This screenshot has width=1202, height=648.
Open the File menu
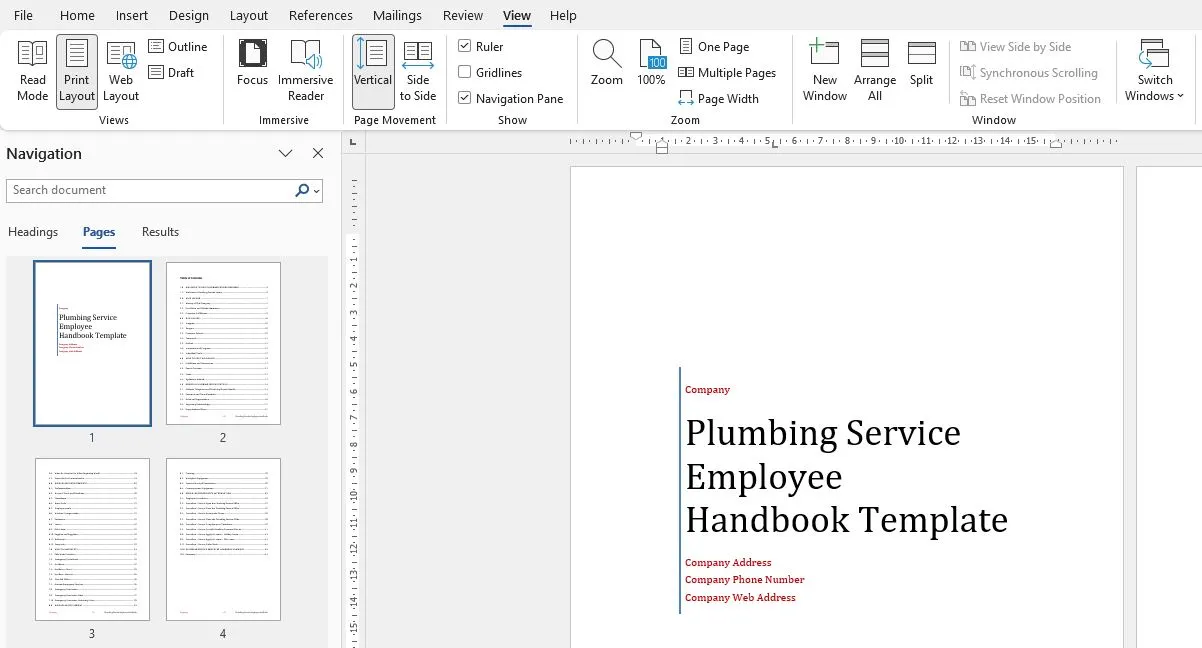23,15
